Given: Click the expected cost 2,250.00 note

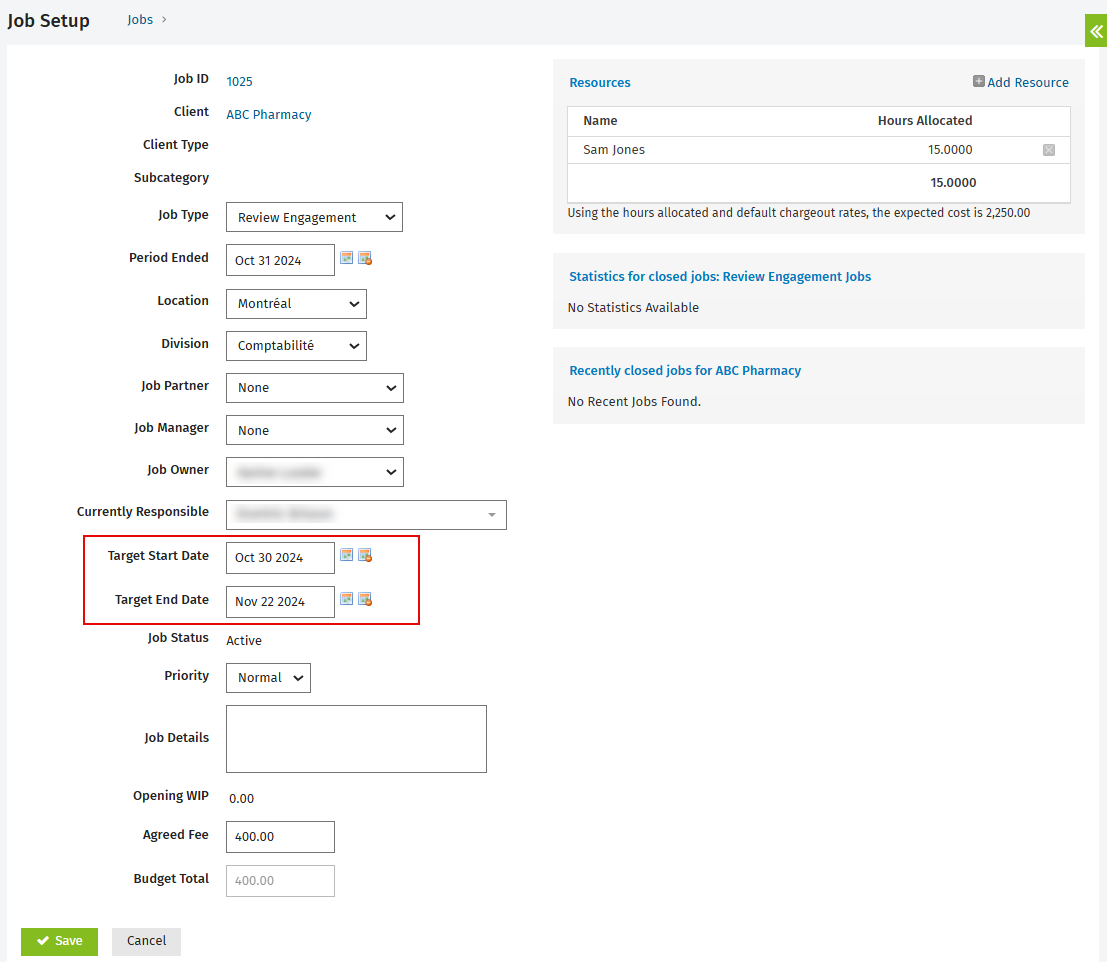Looking at the screenshot, I should click(x=799, y=212).
